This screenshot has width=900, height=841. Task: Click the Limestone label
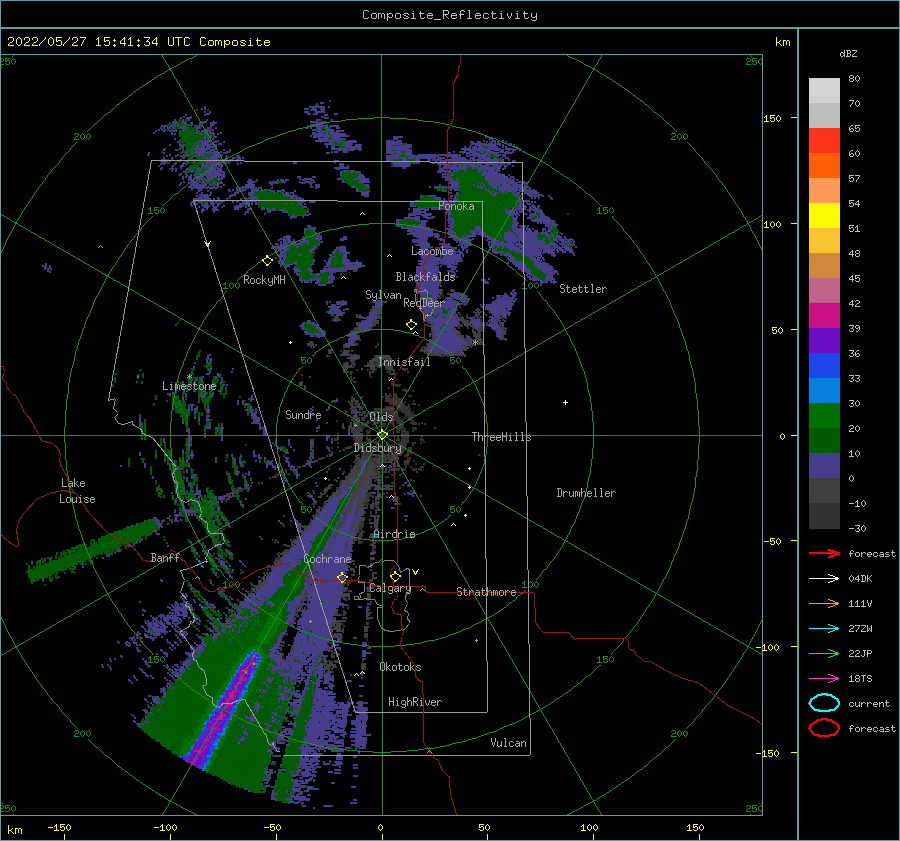click(x=189, y=386)
